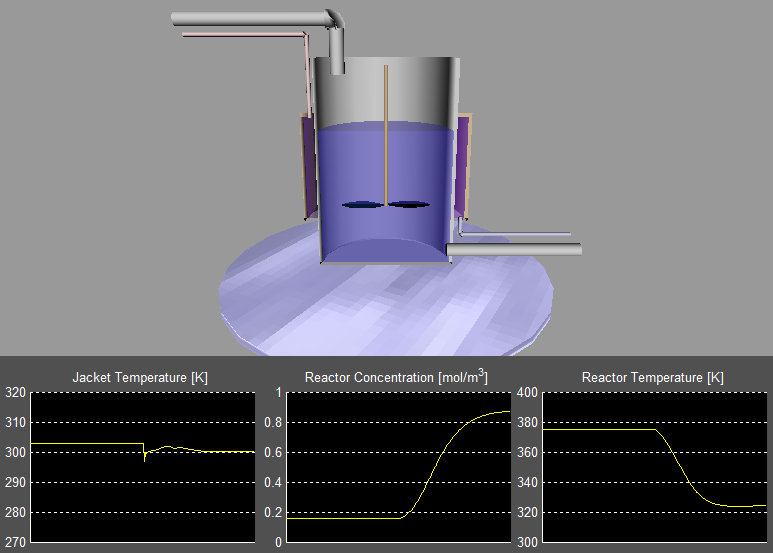Click the 400 label on Reactor Temperature axis
Screen dimensions: 773x553
click(527, 392)
